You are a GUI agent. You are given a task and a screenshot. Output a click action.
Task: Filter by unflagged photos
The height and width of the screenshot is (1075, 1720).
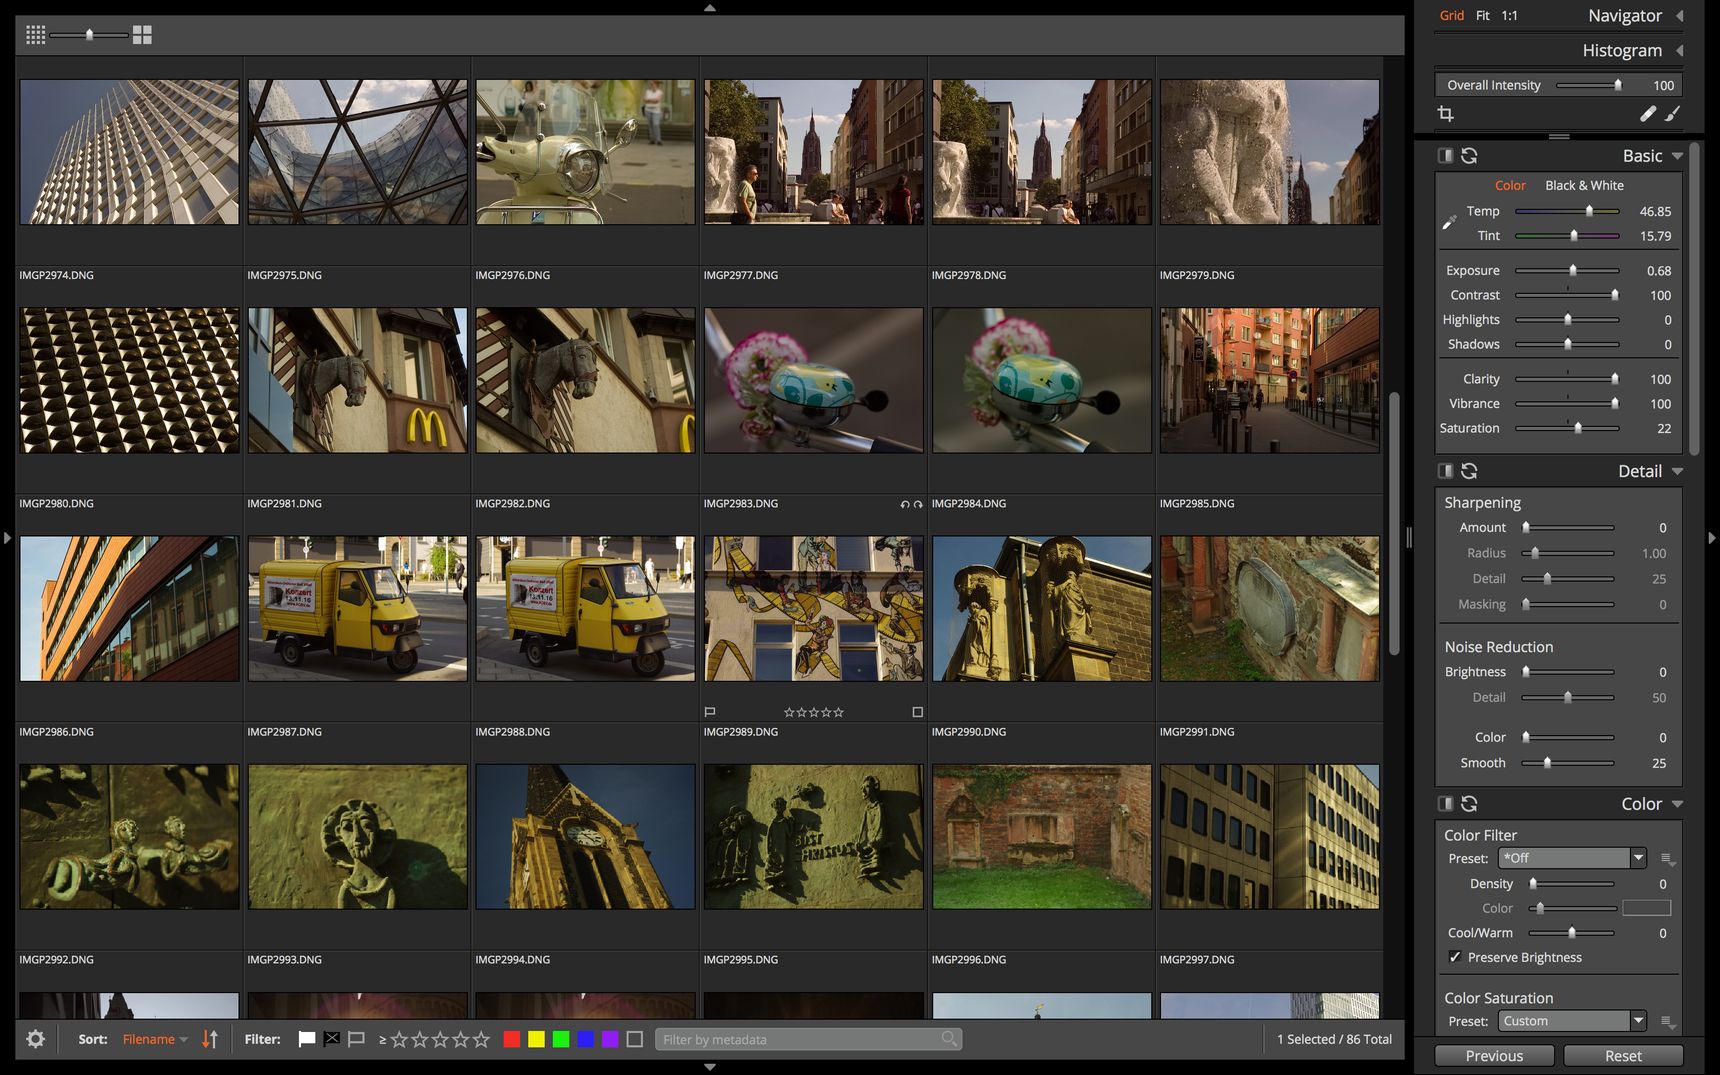click(356, 1039)
